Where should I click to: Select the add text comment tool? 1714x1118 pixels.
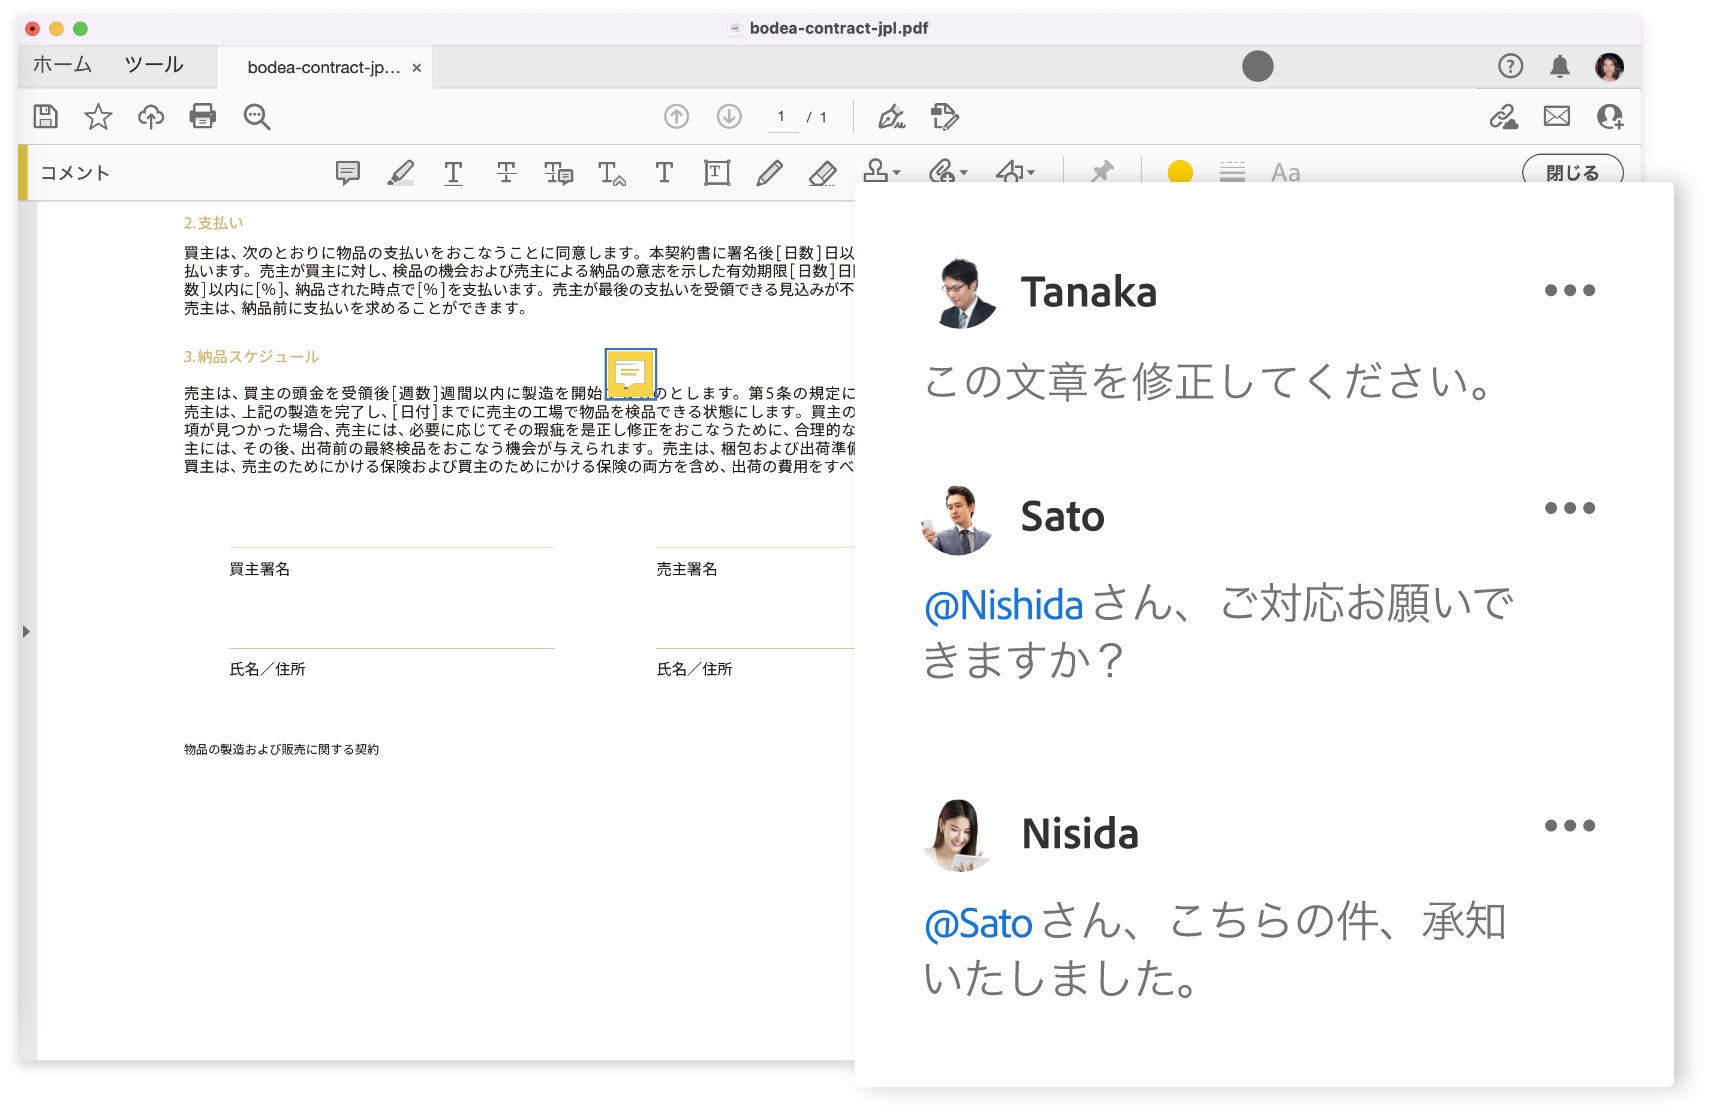664,173
